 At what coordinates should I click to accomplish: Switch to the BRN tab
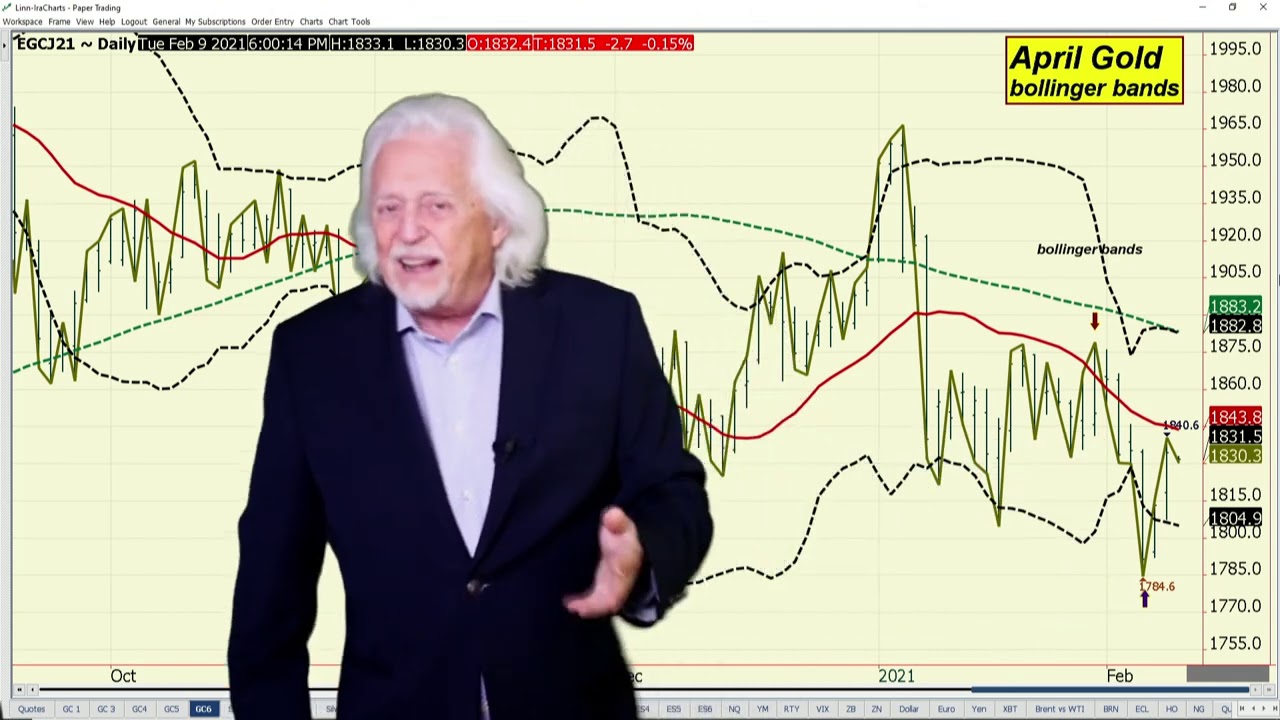click(x=1110, y=709)
